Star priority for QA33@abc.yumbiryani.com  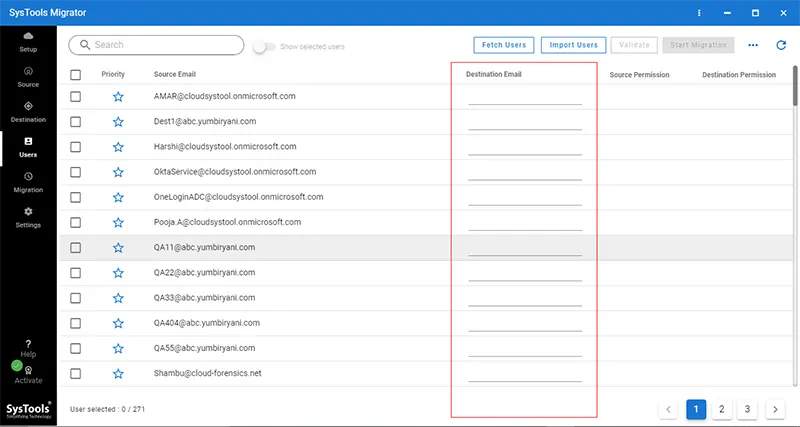(x=118, y=298)
